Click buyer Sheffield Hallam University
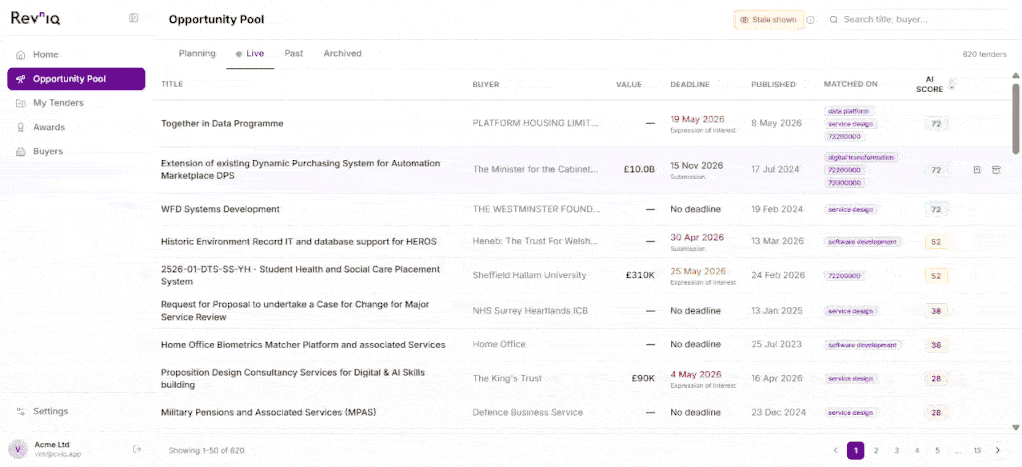Screen dimensions: 1022x467 [529, 275]
